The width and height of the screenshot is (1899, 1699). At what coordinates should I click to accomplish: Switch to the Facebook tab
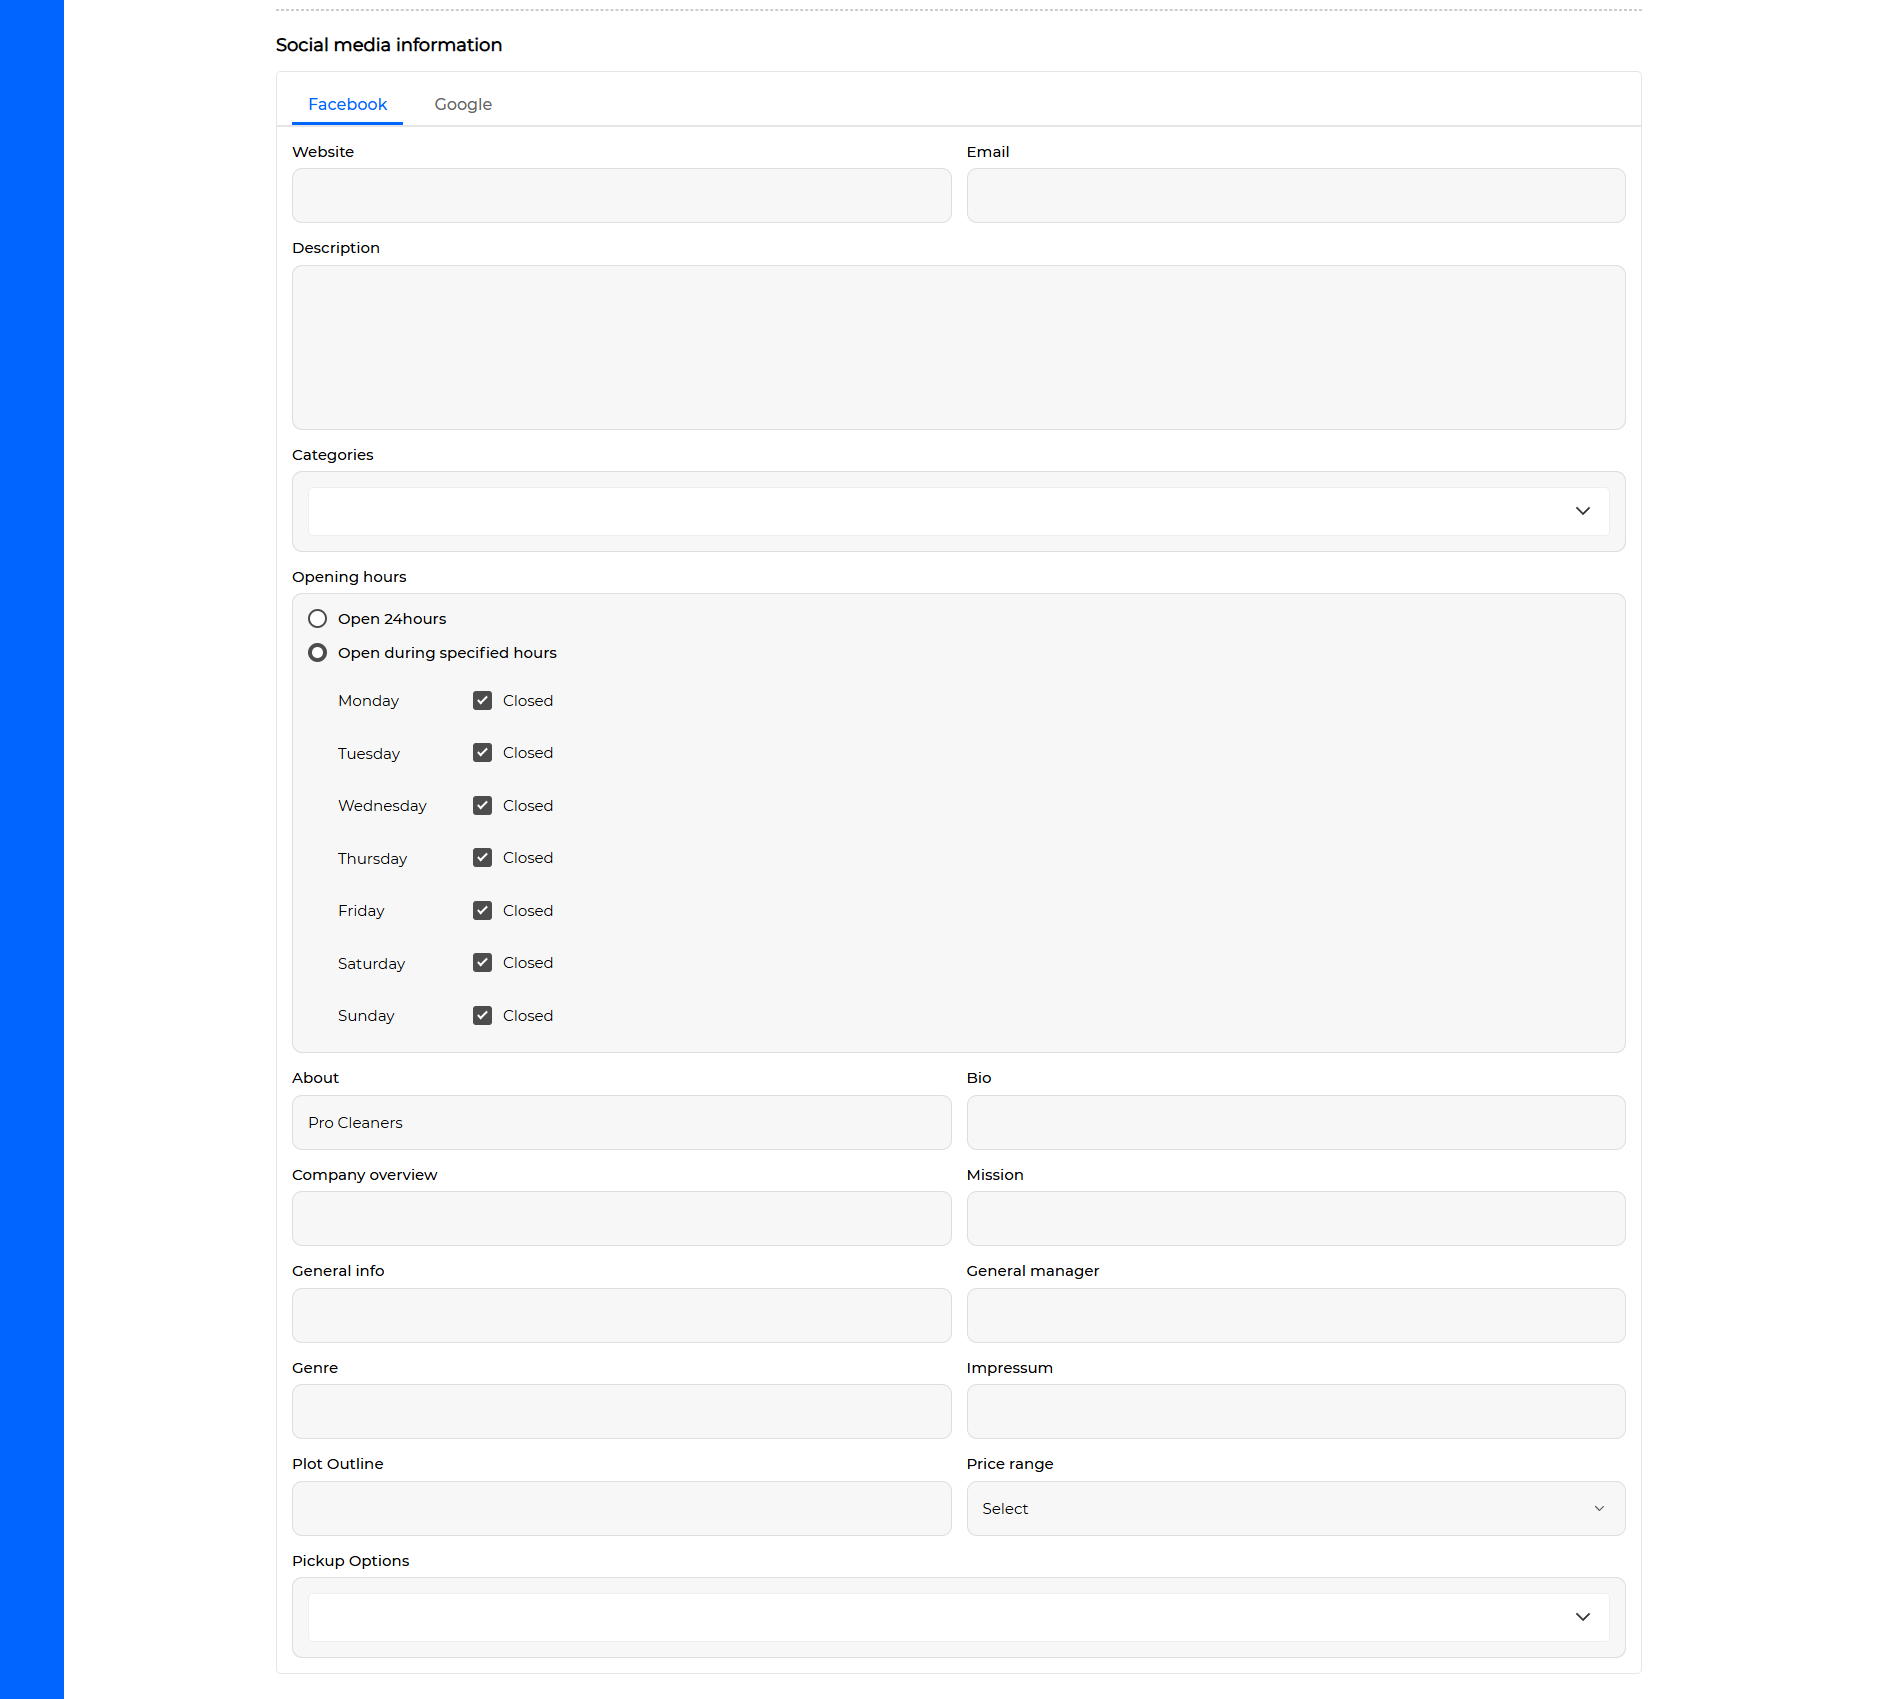[347, 104]
